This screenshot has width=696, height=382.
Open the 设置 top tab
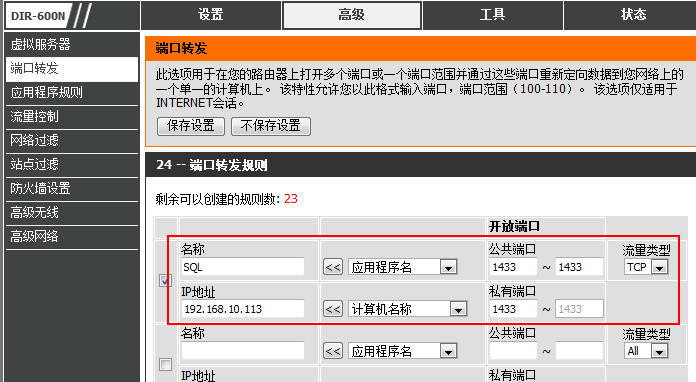point(211,15)
